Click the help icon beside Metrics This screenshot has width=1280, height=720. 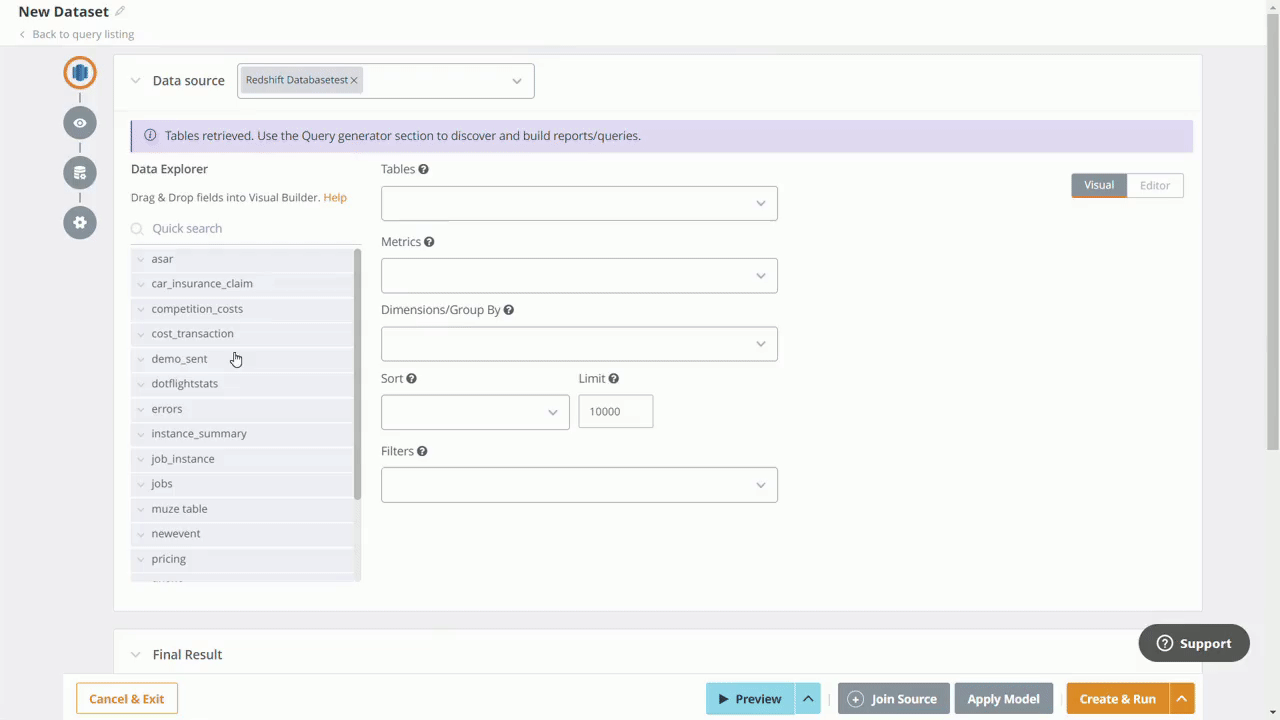click(428, 241)
